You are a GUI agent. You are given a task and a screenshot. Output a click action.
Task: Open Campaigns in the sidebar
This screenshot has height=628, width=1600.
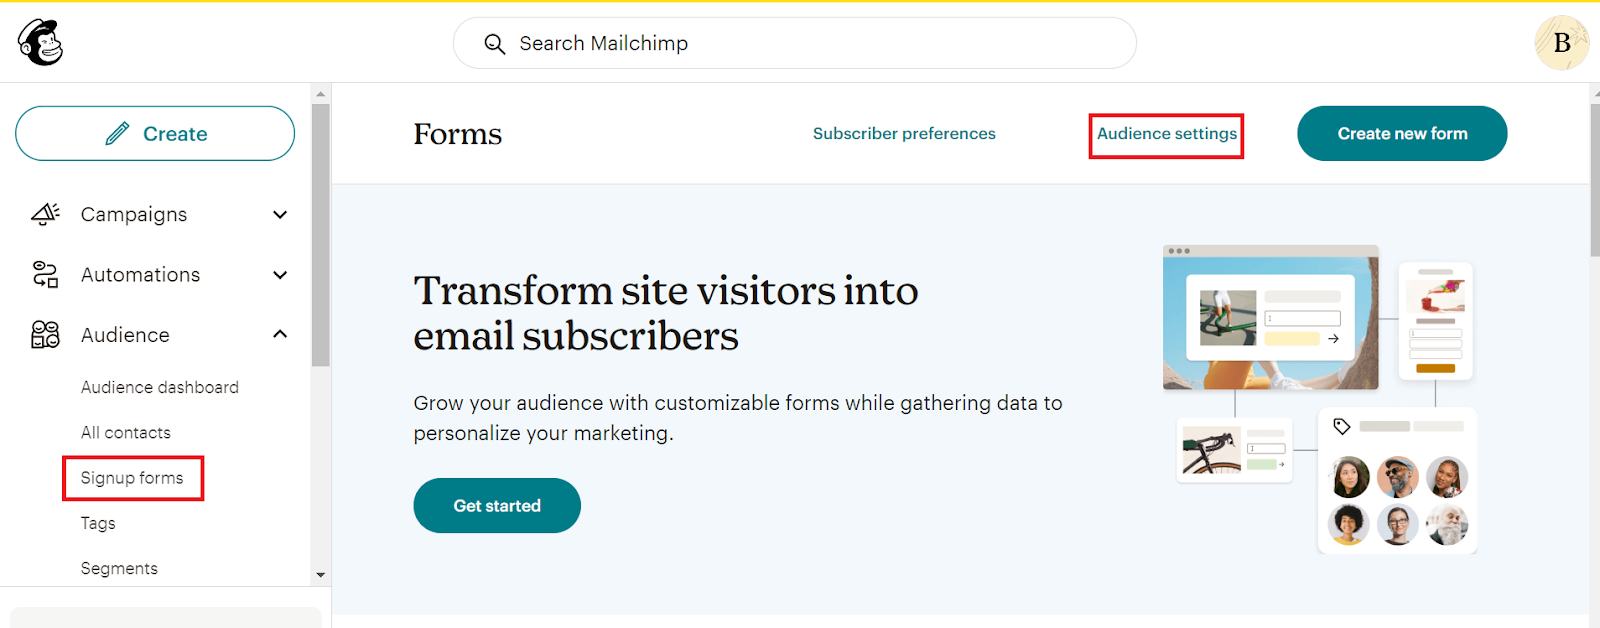[134, 215]
